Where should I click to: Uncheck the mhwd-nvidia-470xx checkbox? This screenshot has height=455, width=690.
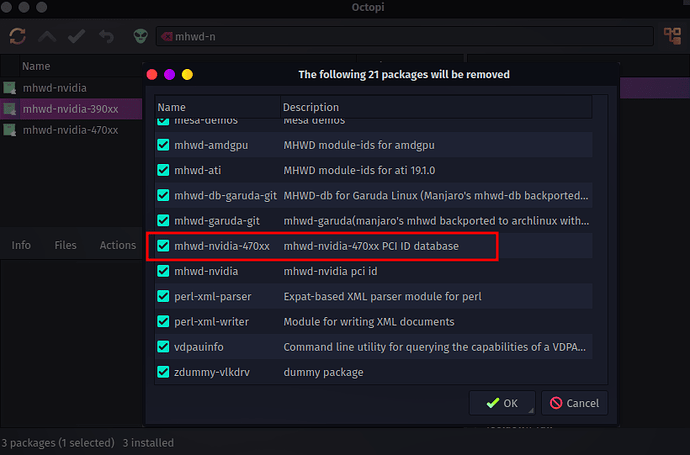coord(163,246)
